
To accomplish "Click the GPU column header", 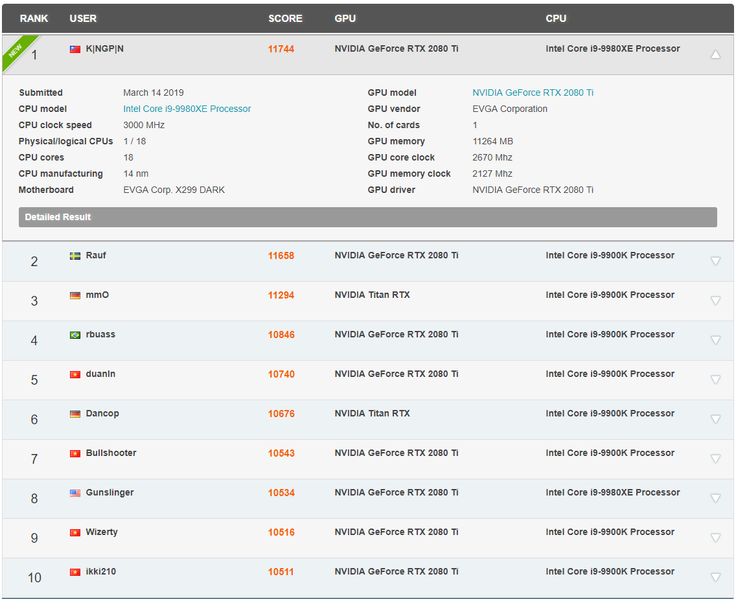I will click(x=345, y=19).
